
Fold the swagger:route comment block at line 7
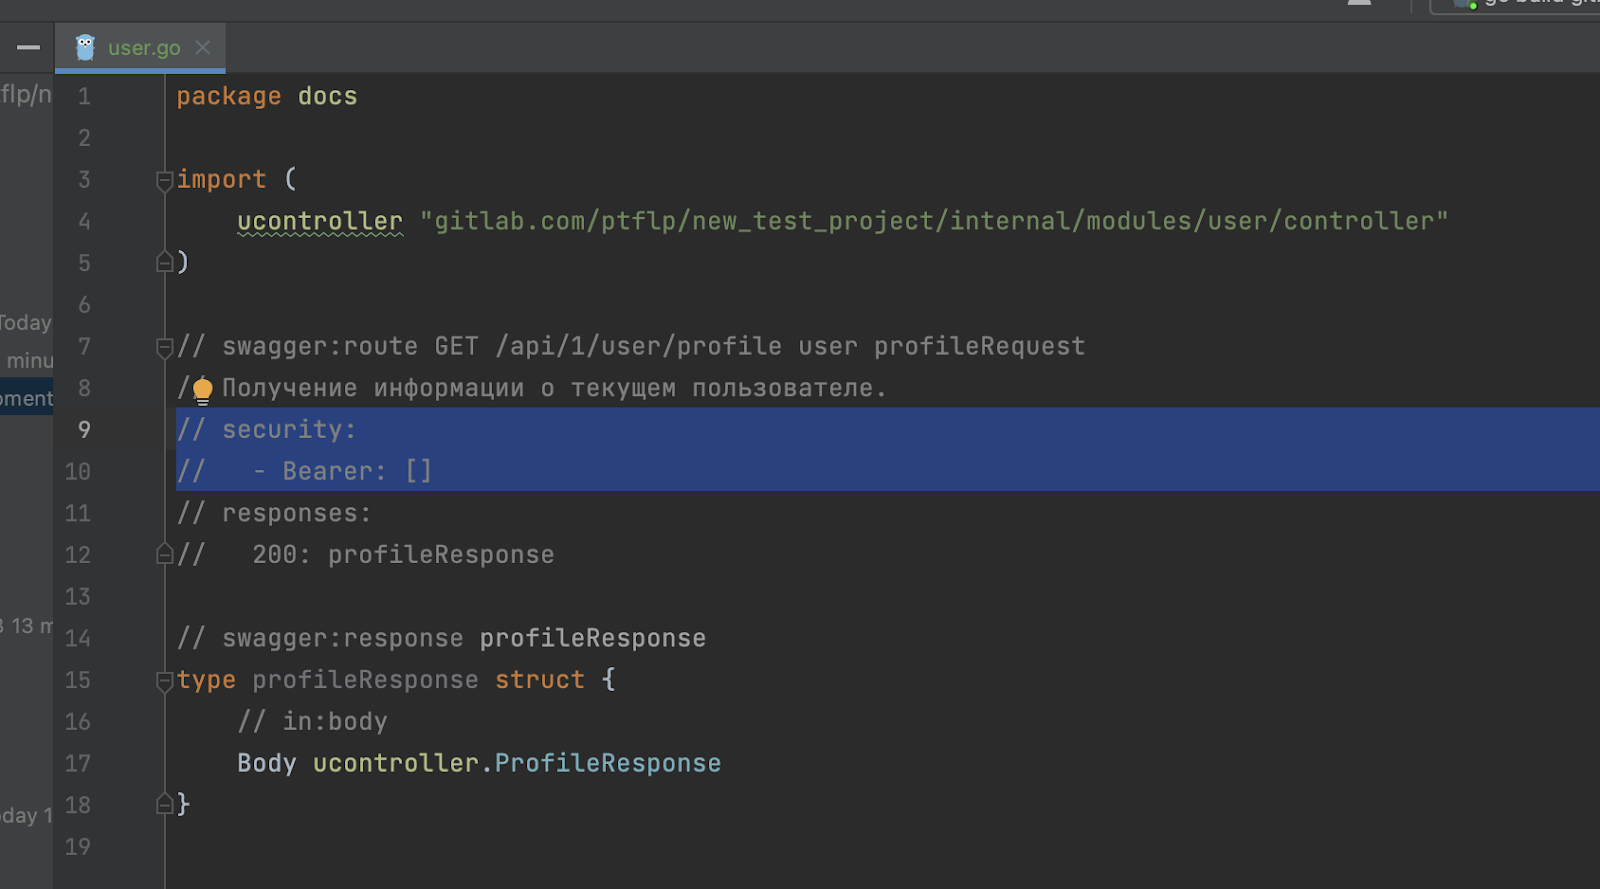[x=165, y=347]
